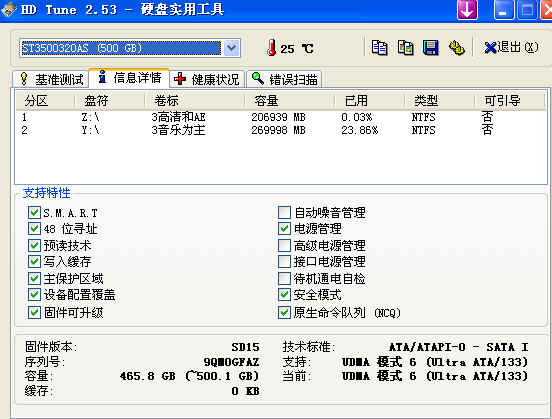Image resolution: width=552 pixels, height=419 pixels.
Task: Click the 类型 column header
Action: 439,101
